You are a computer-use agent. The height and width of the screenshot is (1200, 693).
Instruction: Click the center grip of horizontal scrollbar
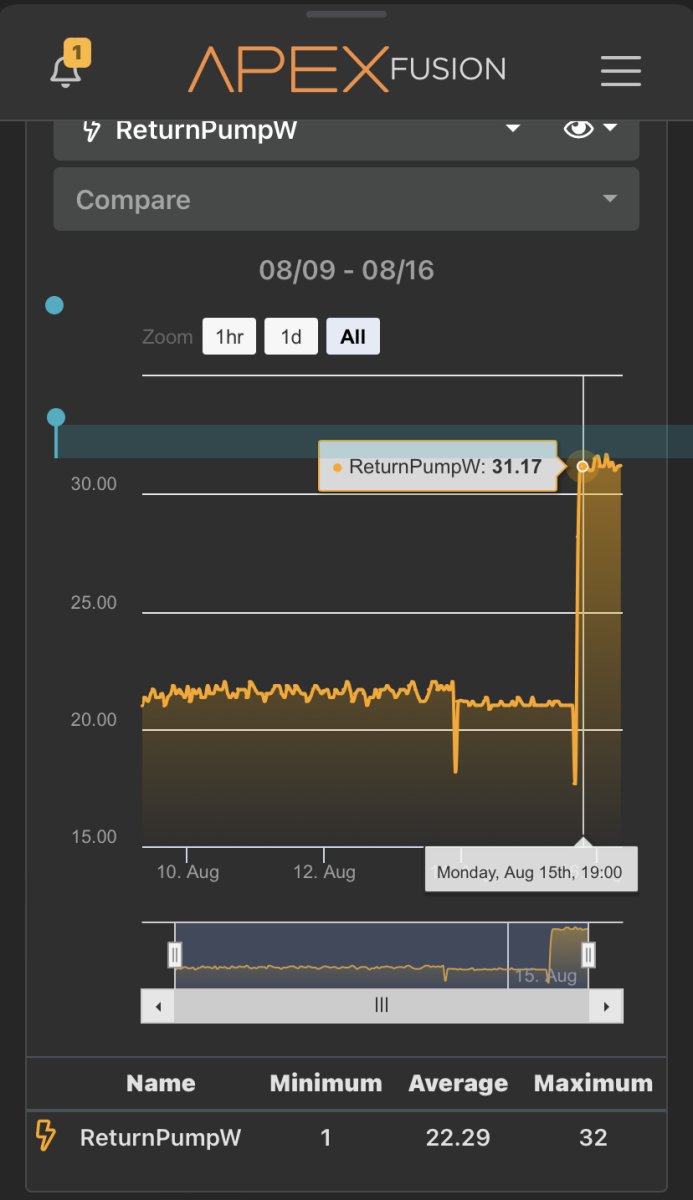[381, 1006]
